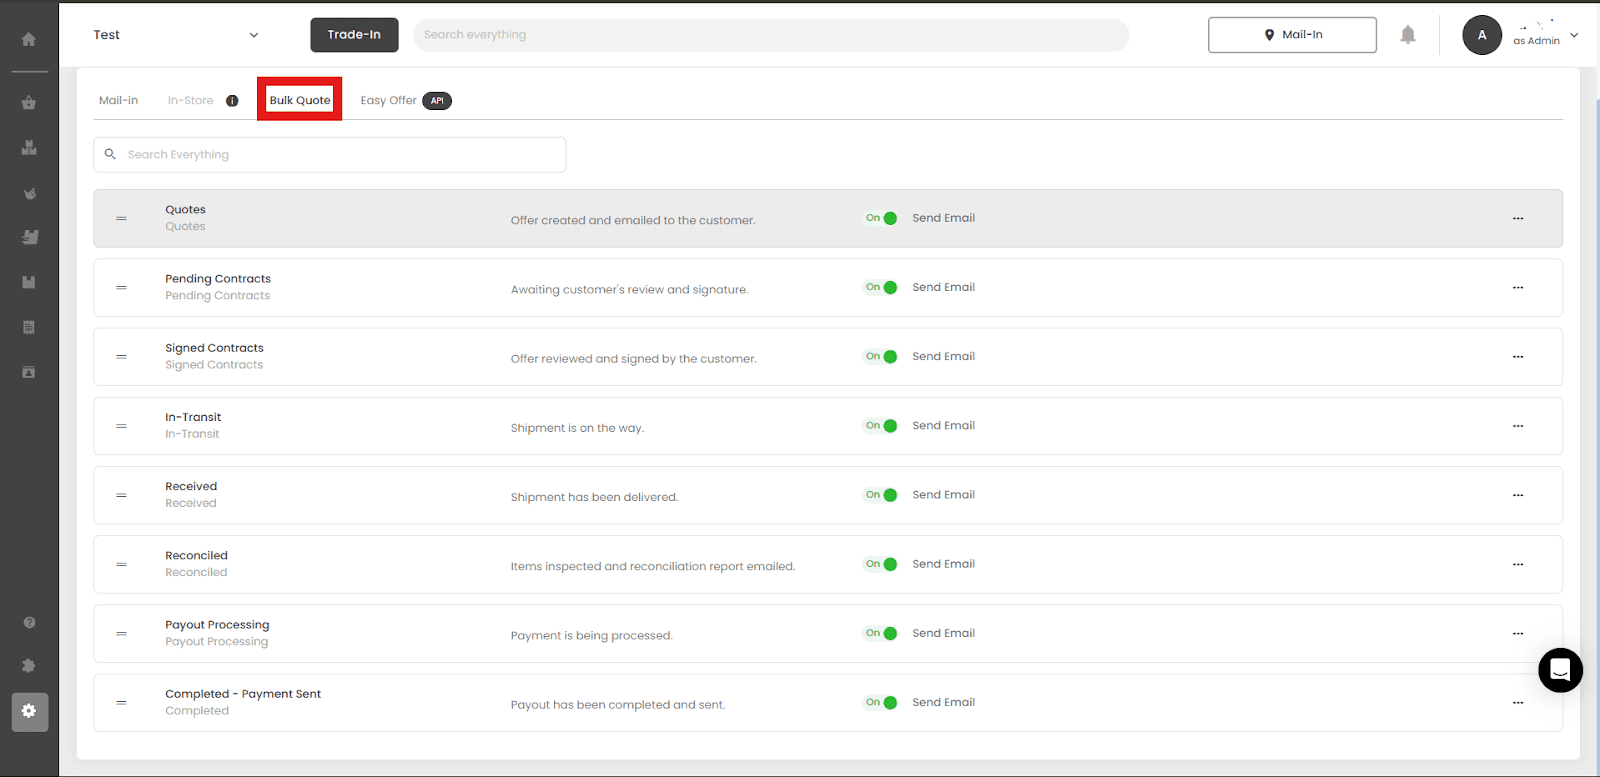1600x777 pixels.
Task: Click the Payout Processing status title
Action: click(218, 625)
